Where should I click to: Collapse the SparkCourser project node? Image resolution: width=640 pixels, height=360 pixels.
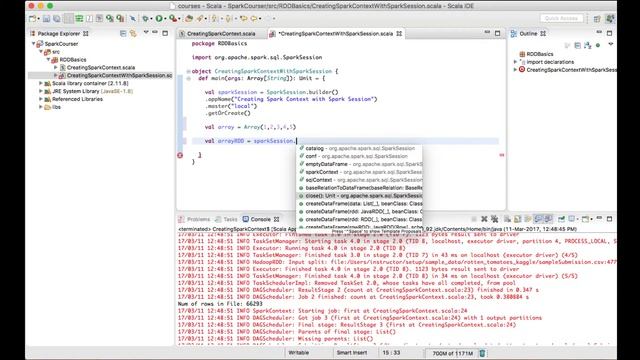33,44
